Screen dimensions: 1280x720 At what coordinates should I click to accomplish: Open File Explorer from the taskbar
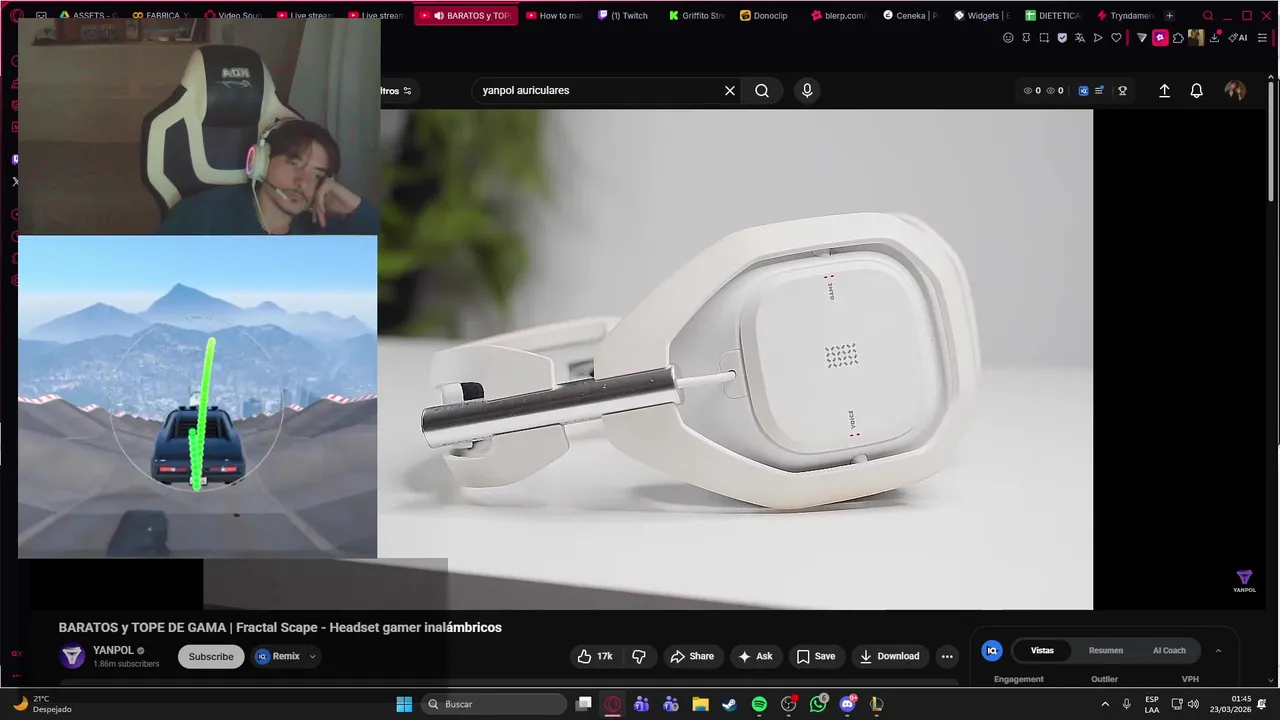tap(700, 704)
